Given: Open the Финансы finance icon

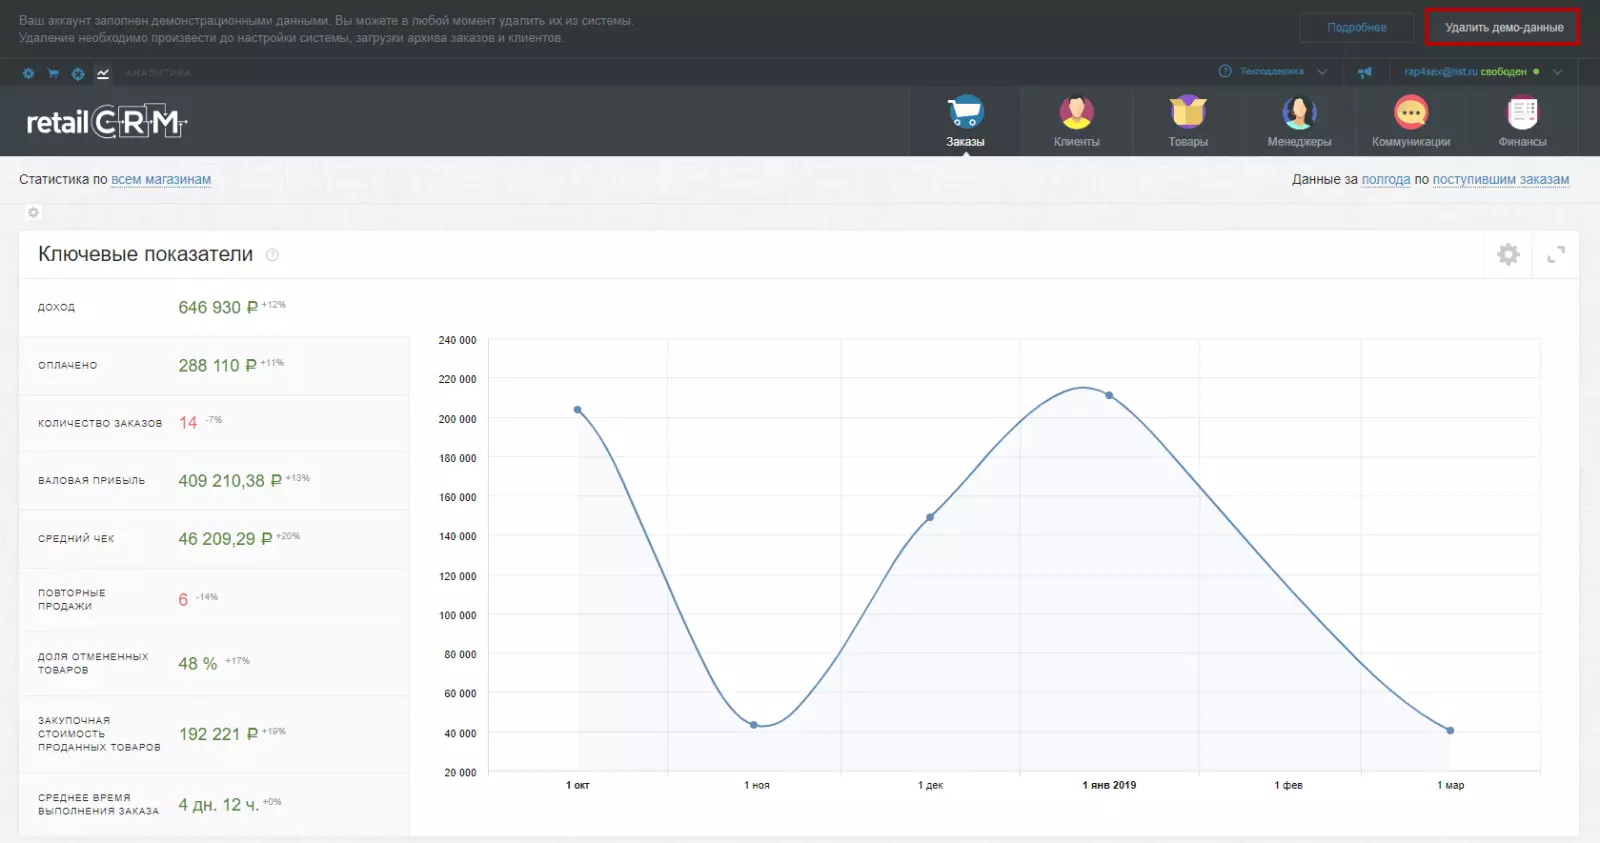Looking at the screenshot, I should pos(1522,113).
